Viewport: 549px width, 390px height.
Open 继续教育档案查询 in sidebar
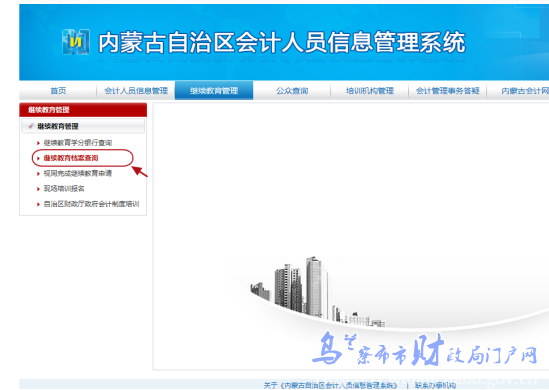click(x=71, y=158)
